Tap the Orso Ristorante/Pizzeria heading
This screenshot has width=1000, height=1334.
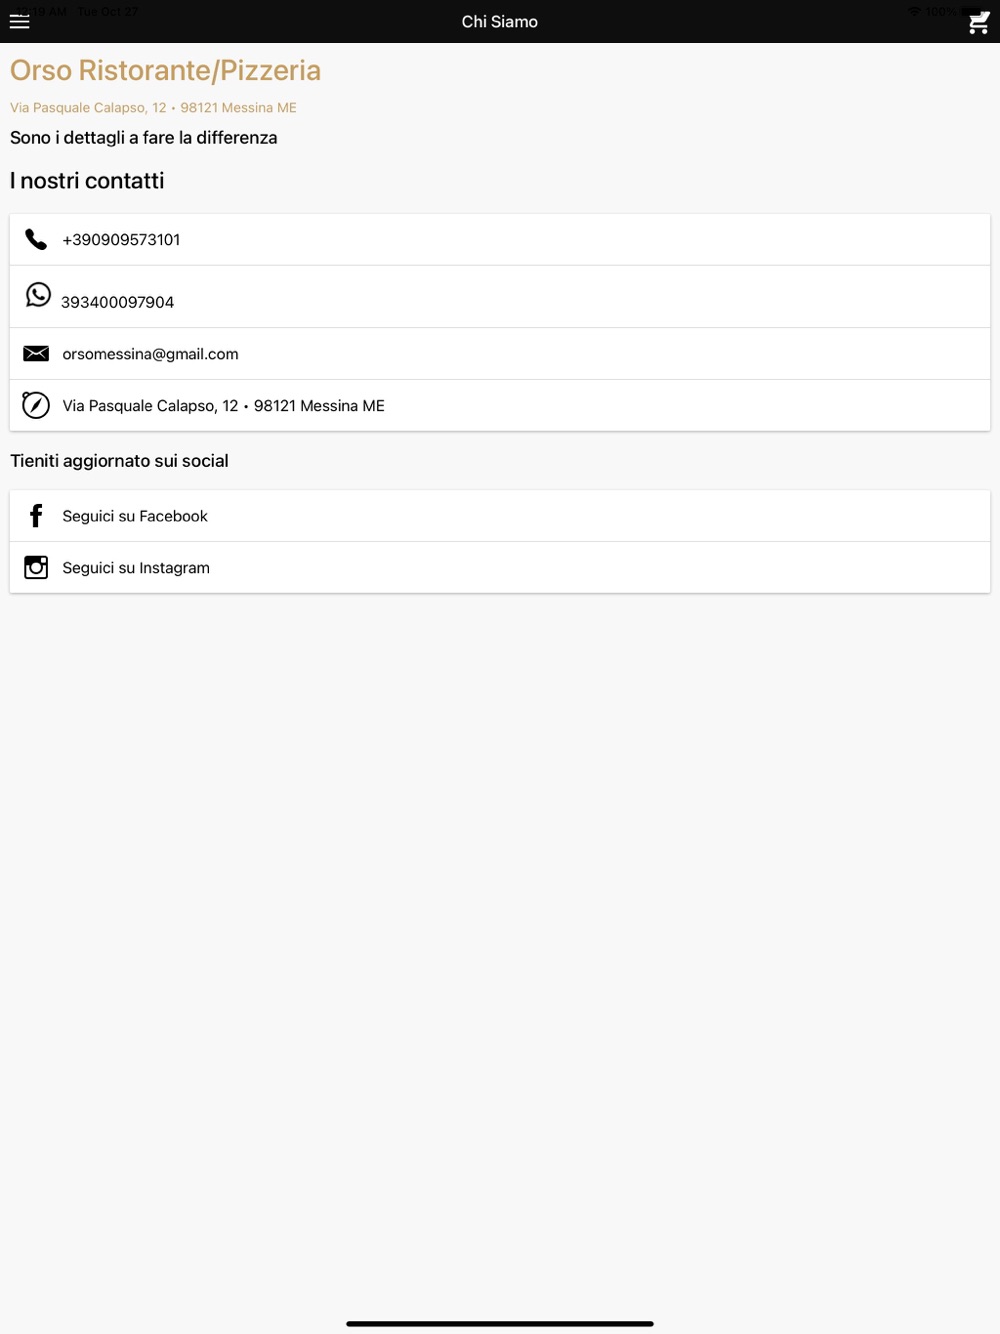[165, 70]
